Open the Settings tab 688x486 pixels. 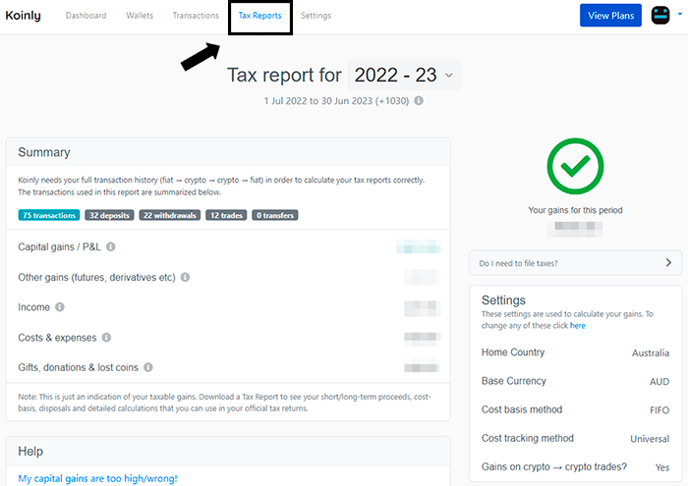point(316,16)
